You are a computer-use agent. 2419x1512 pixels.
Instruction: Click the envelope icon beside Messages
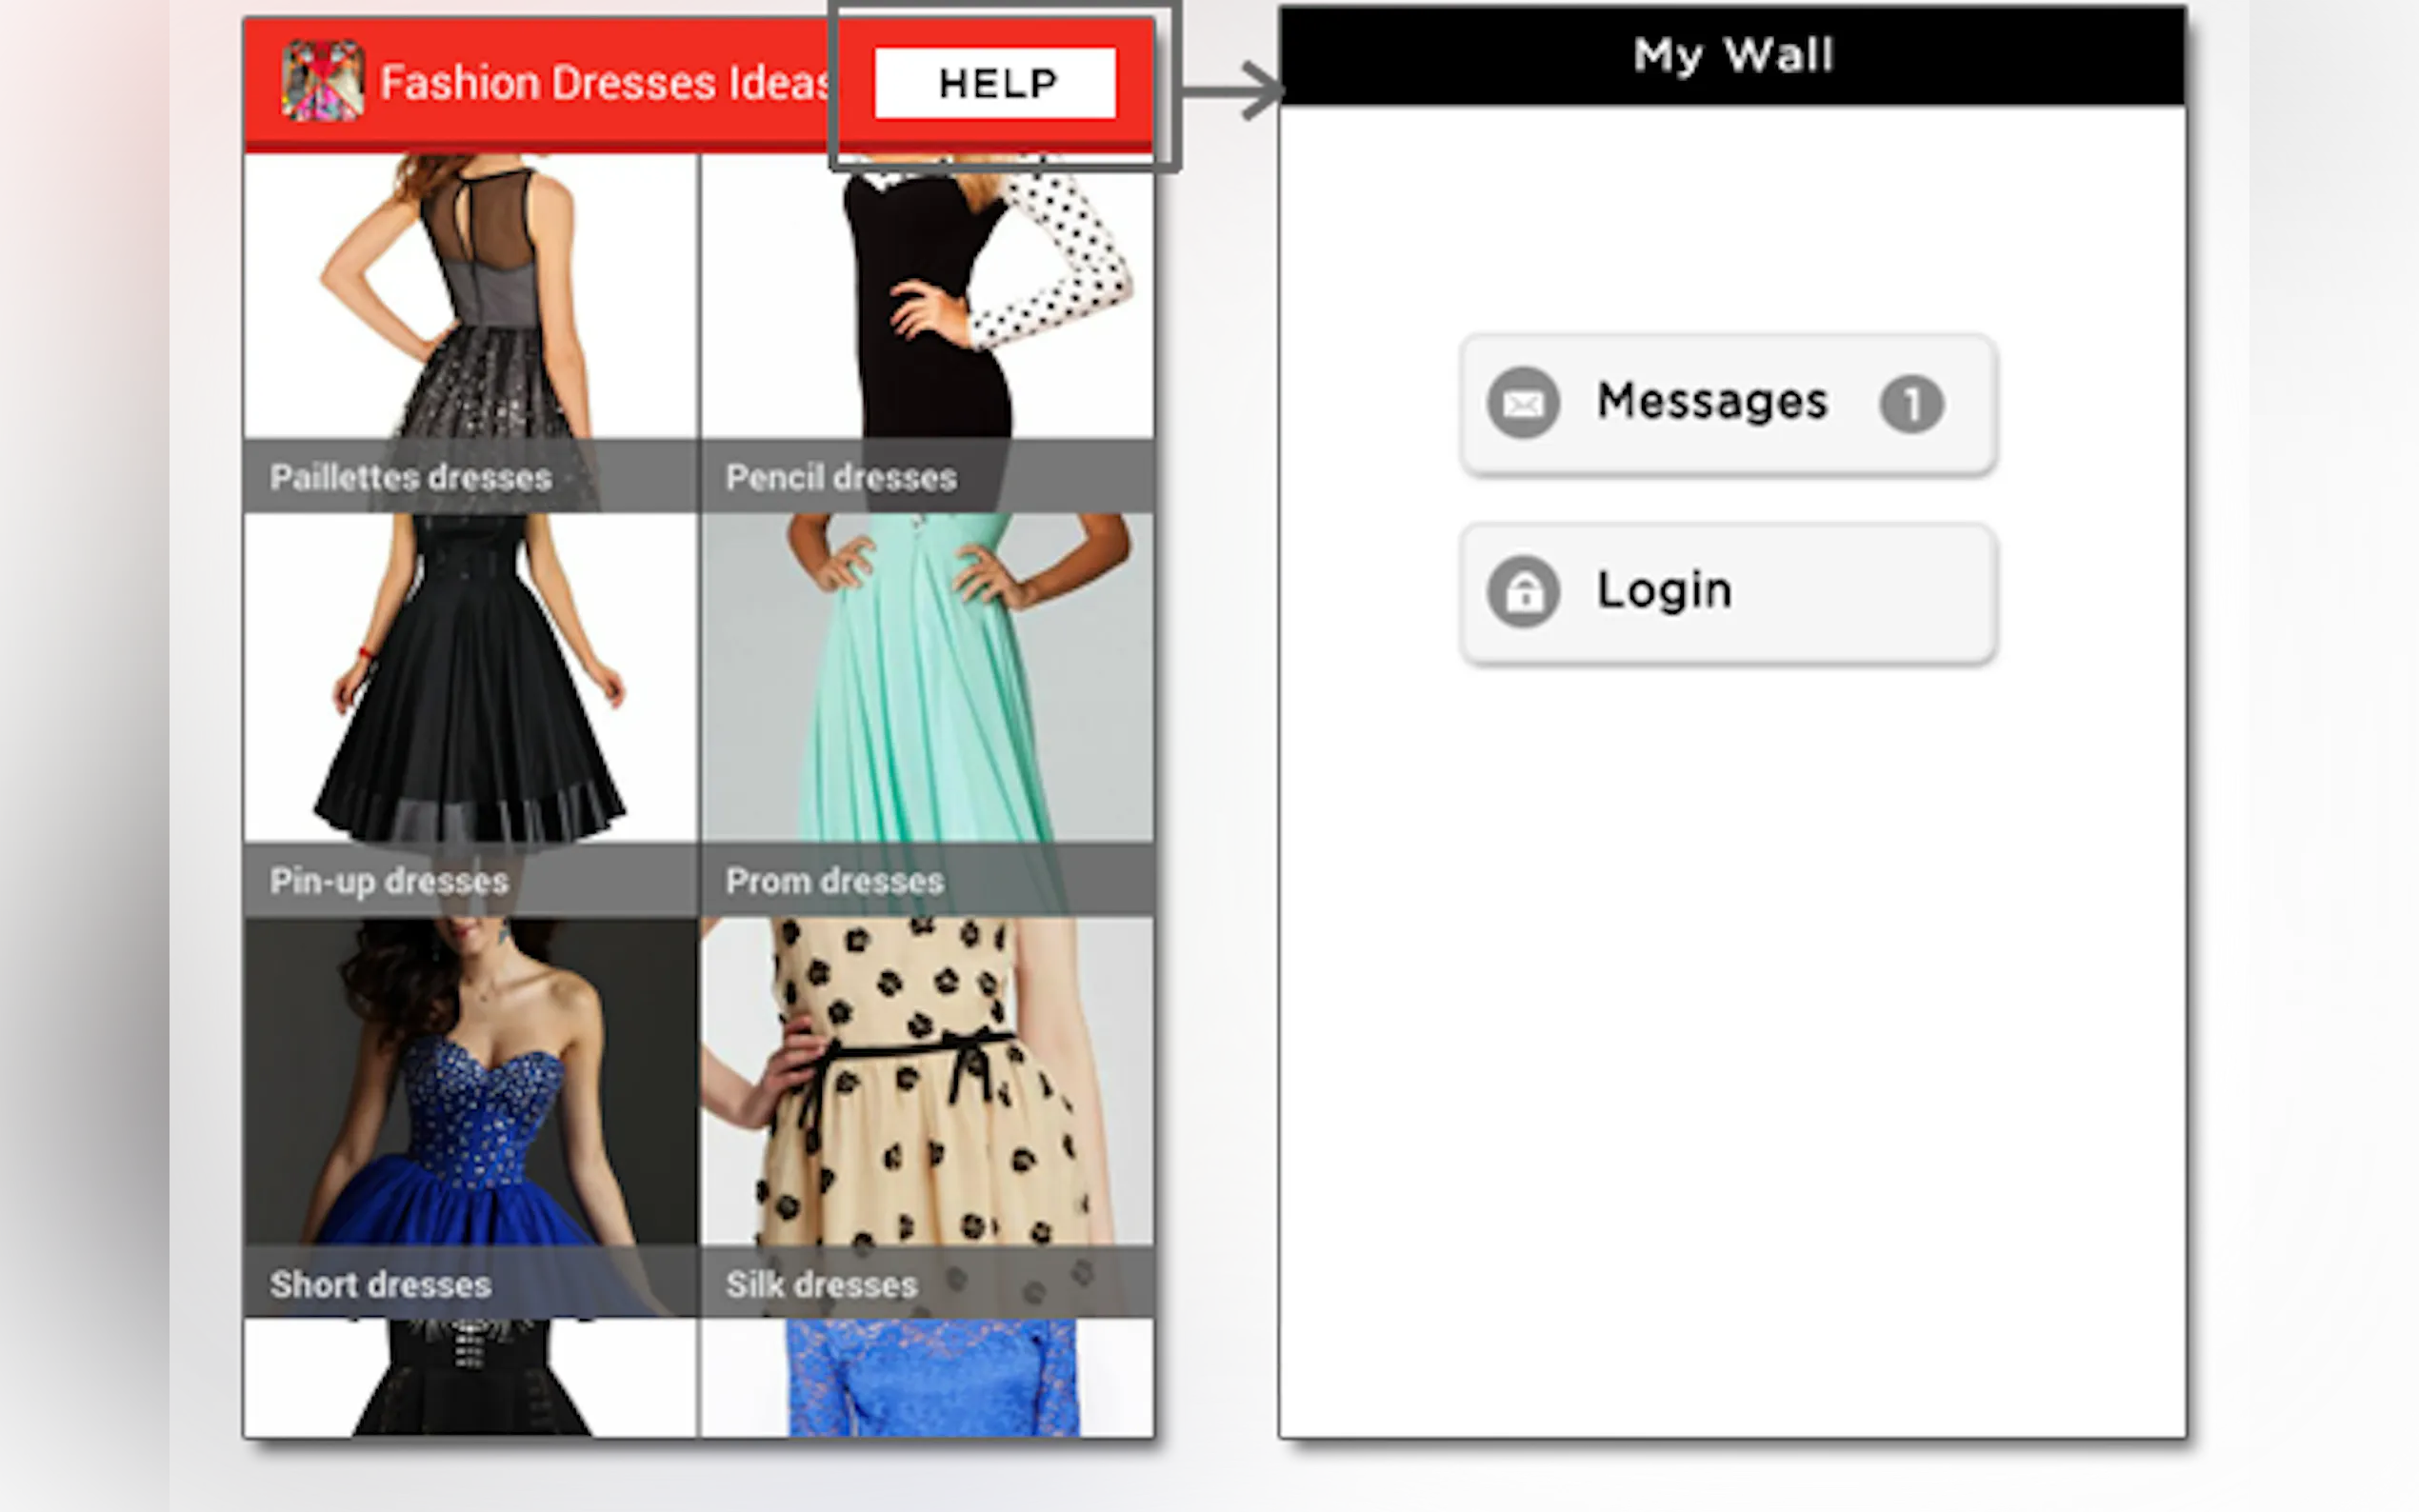click(x=1522, y=404)
